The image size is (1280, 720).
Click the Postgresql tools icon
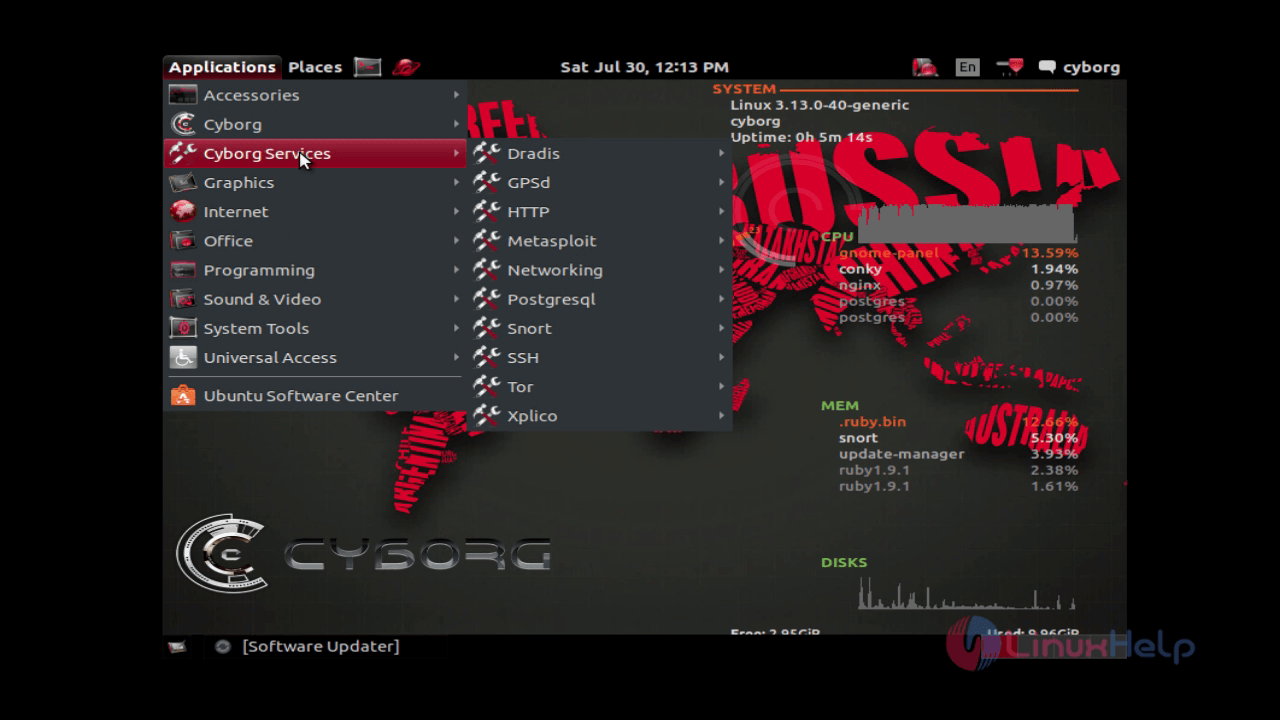click(487, 298)
